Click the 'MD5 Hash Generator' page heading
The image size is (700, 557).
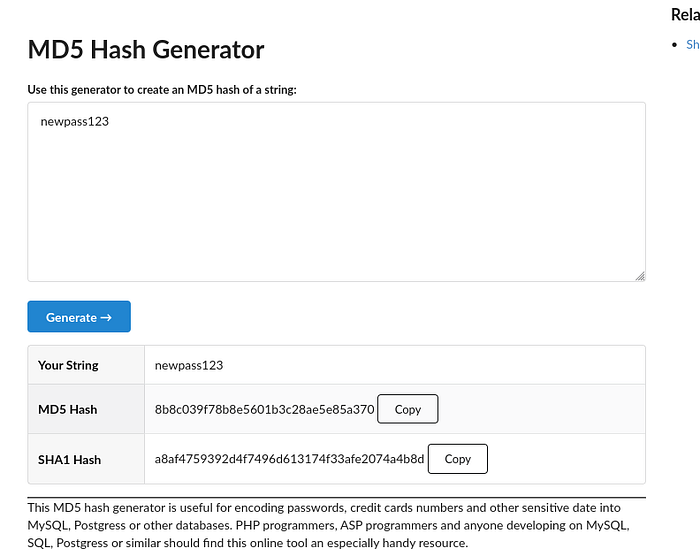[146, 49]
